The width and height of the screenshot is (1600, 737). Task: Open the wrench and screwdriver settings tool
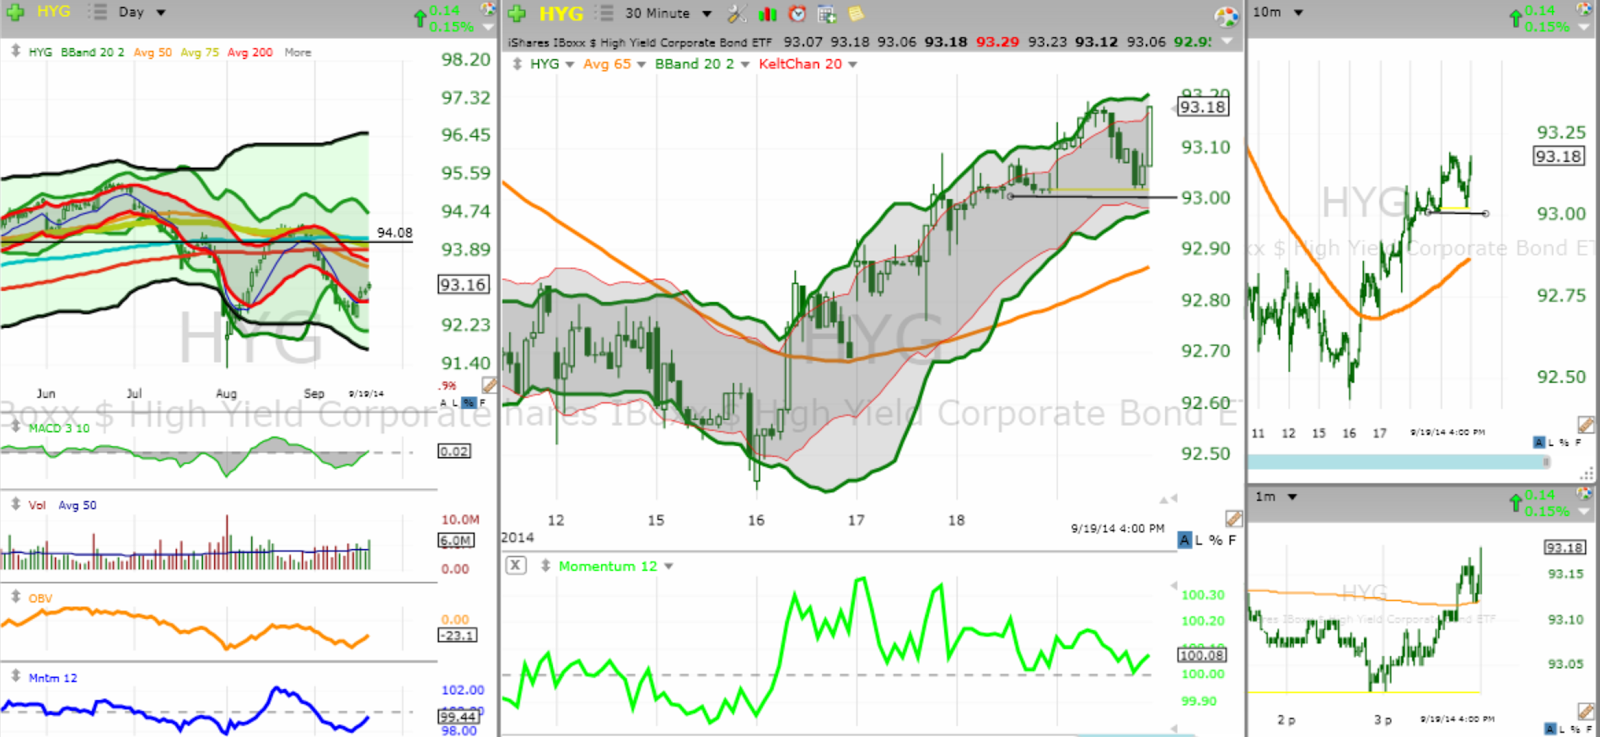click(737, 13)
